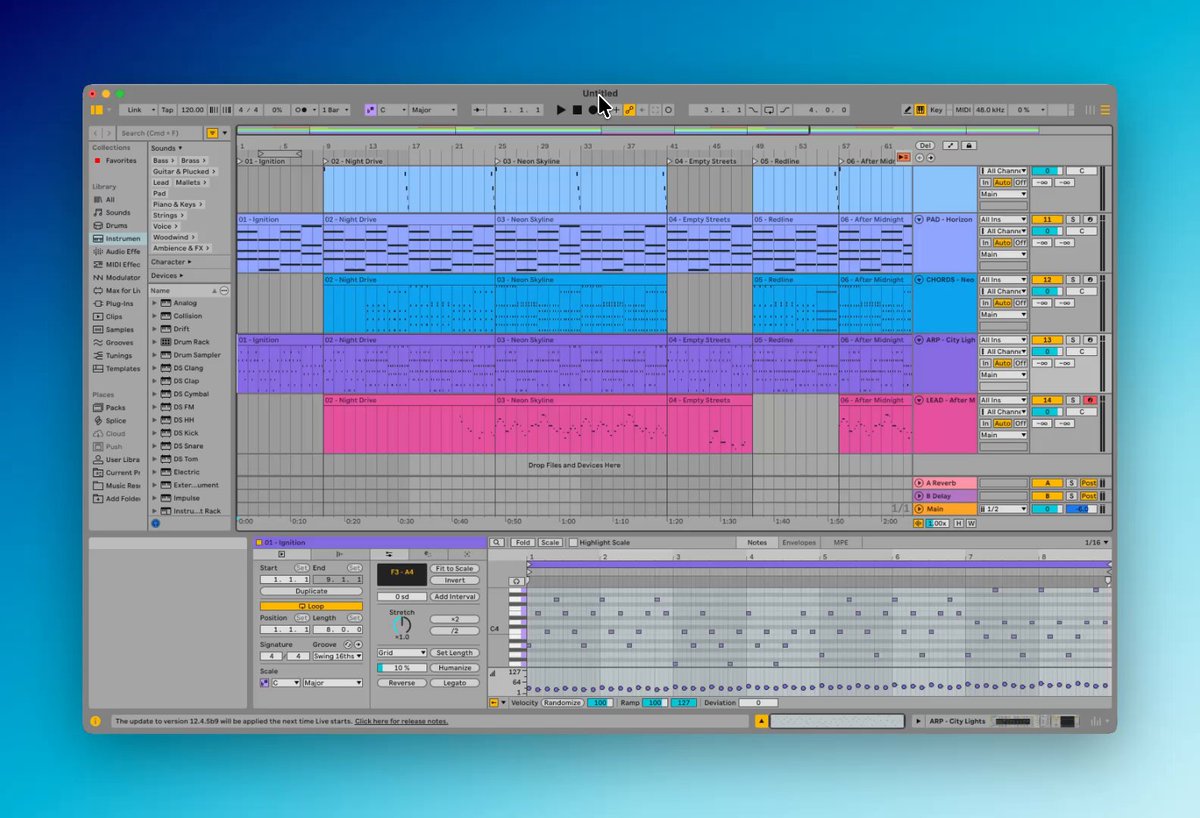This screenshot has width=1200, height=818.
Task: Expand the Impulse instrument entry
Action: (x=155, y=498)
